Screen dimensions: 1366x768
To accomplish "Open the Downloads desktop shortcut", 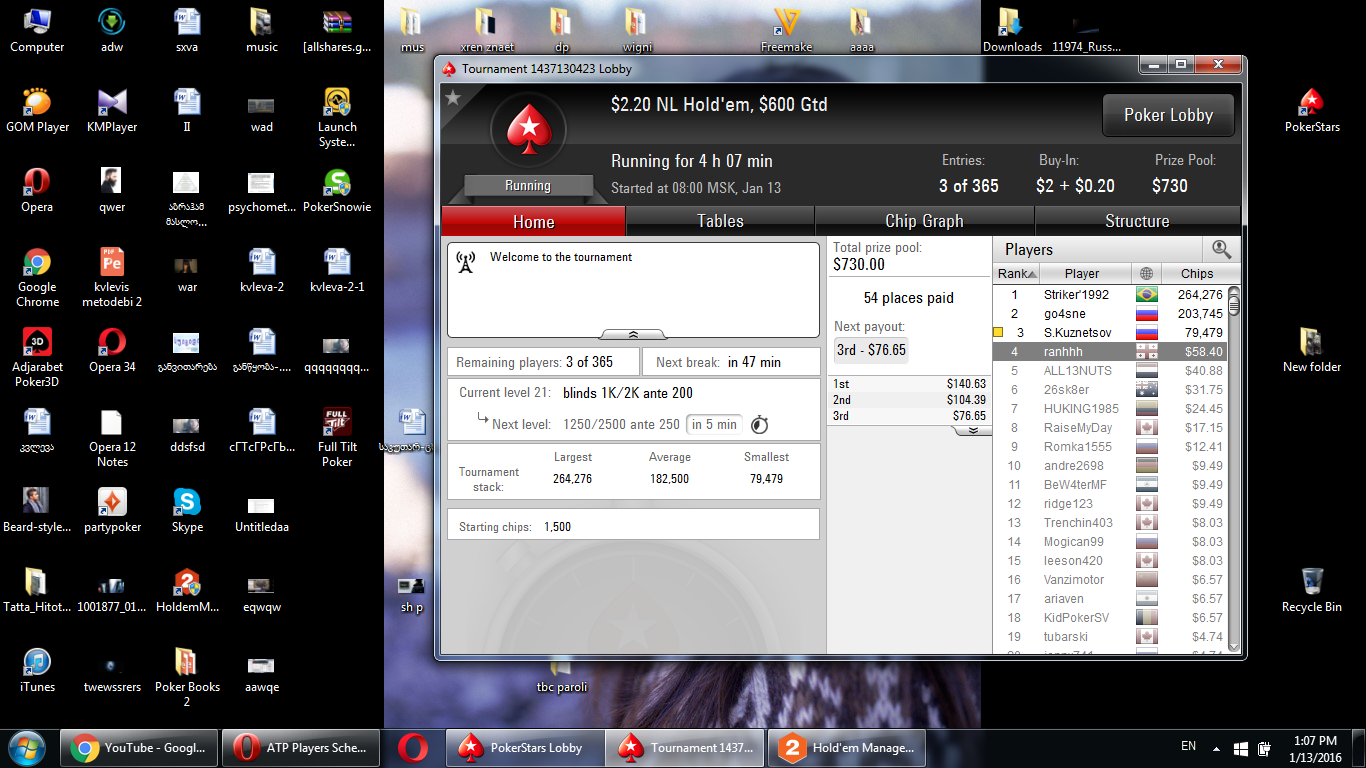I will click(x=1012, y=31).
